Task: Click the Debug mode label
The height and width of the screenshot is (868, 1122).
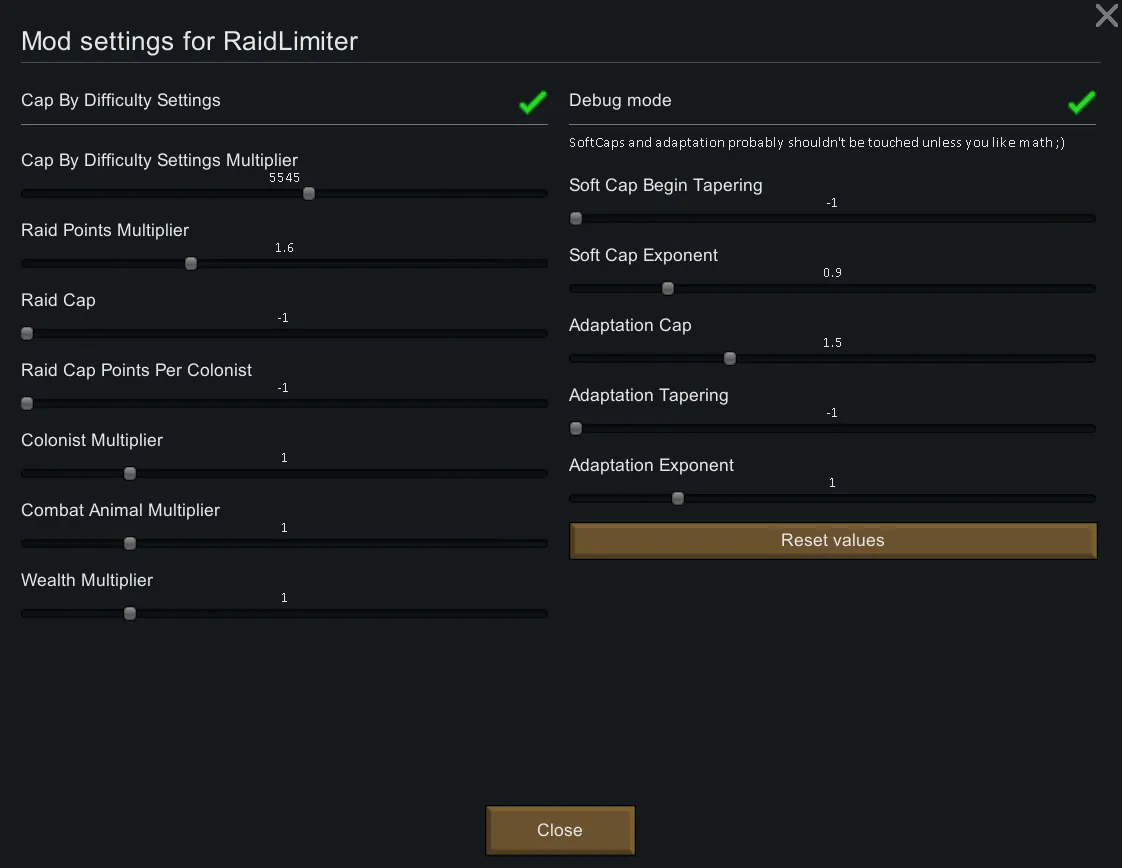Action: [x=620, y=100]
